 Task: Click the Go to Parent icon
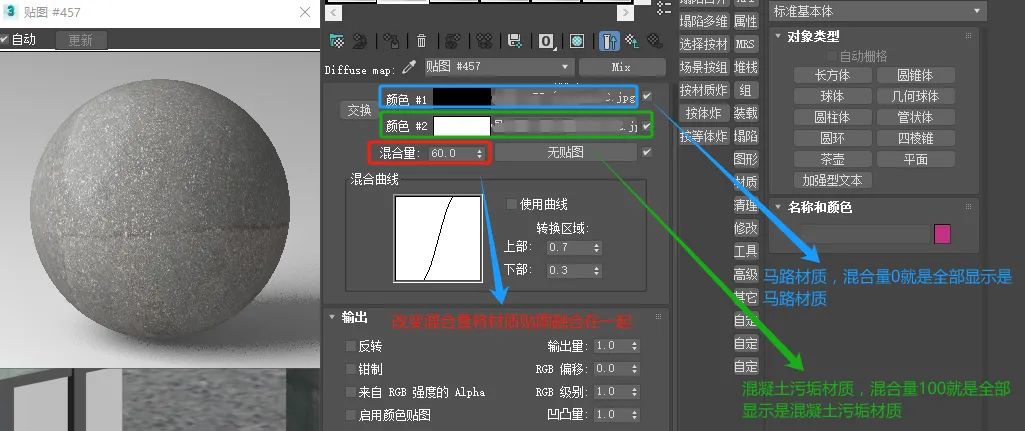point(631,41)
